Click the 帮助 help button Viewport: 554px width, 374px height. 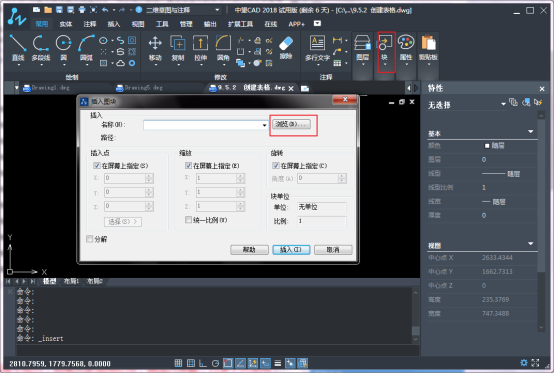point(249,250)
